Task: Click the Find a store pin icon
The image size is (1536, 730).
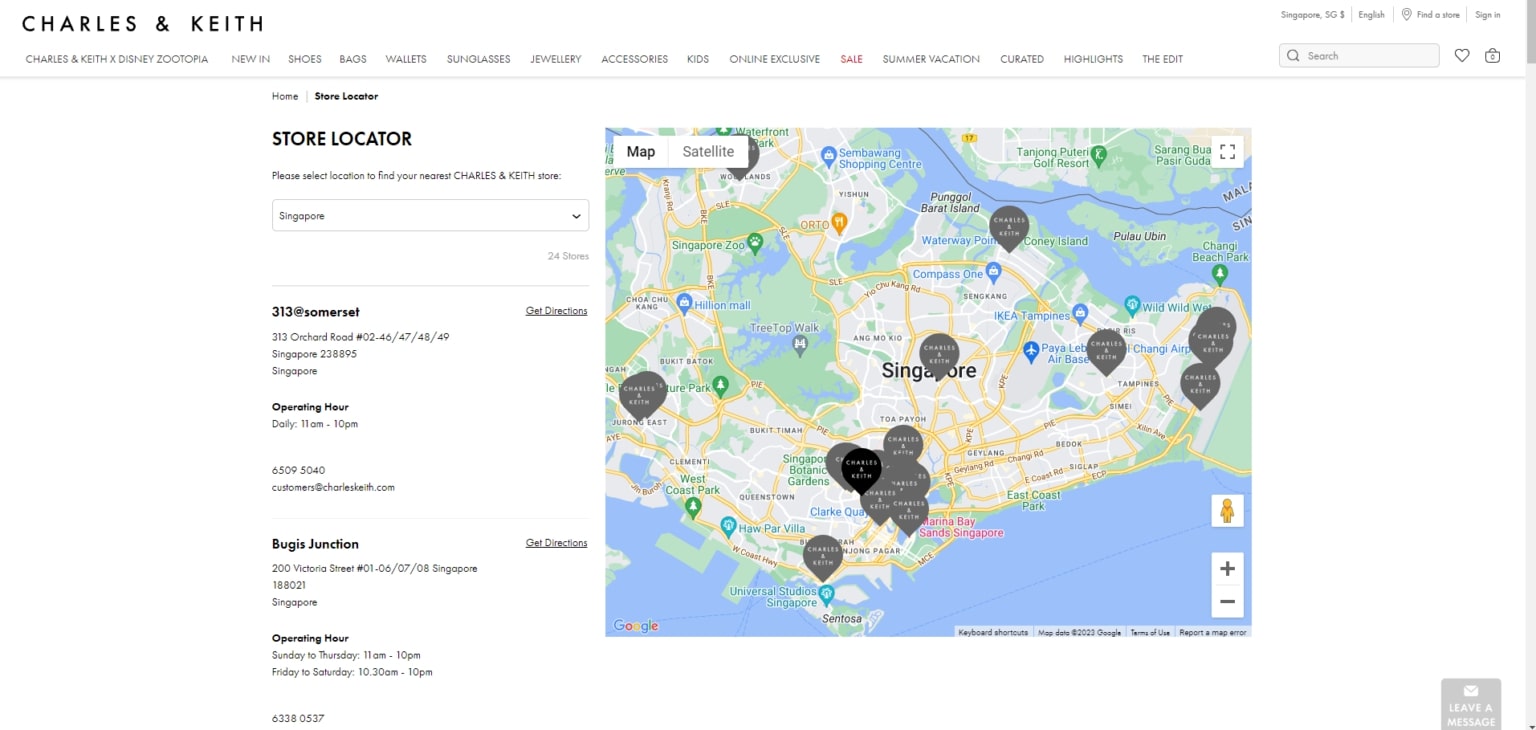Action: pyautogui.click(x=1406, y=15)
